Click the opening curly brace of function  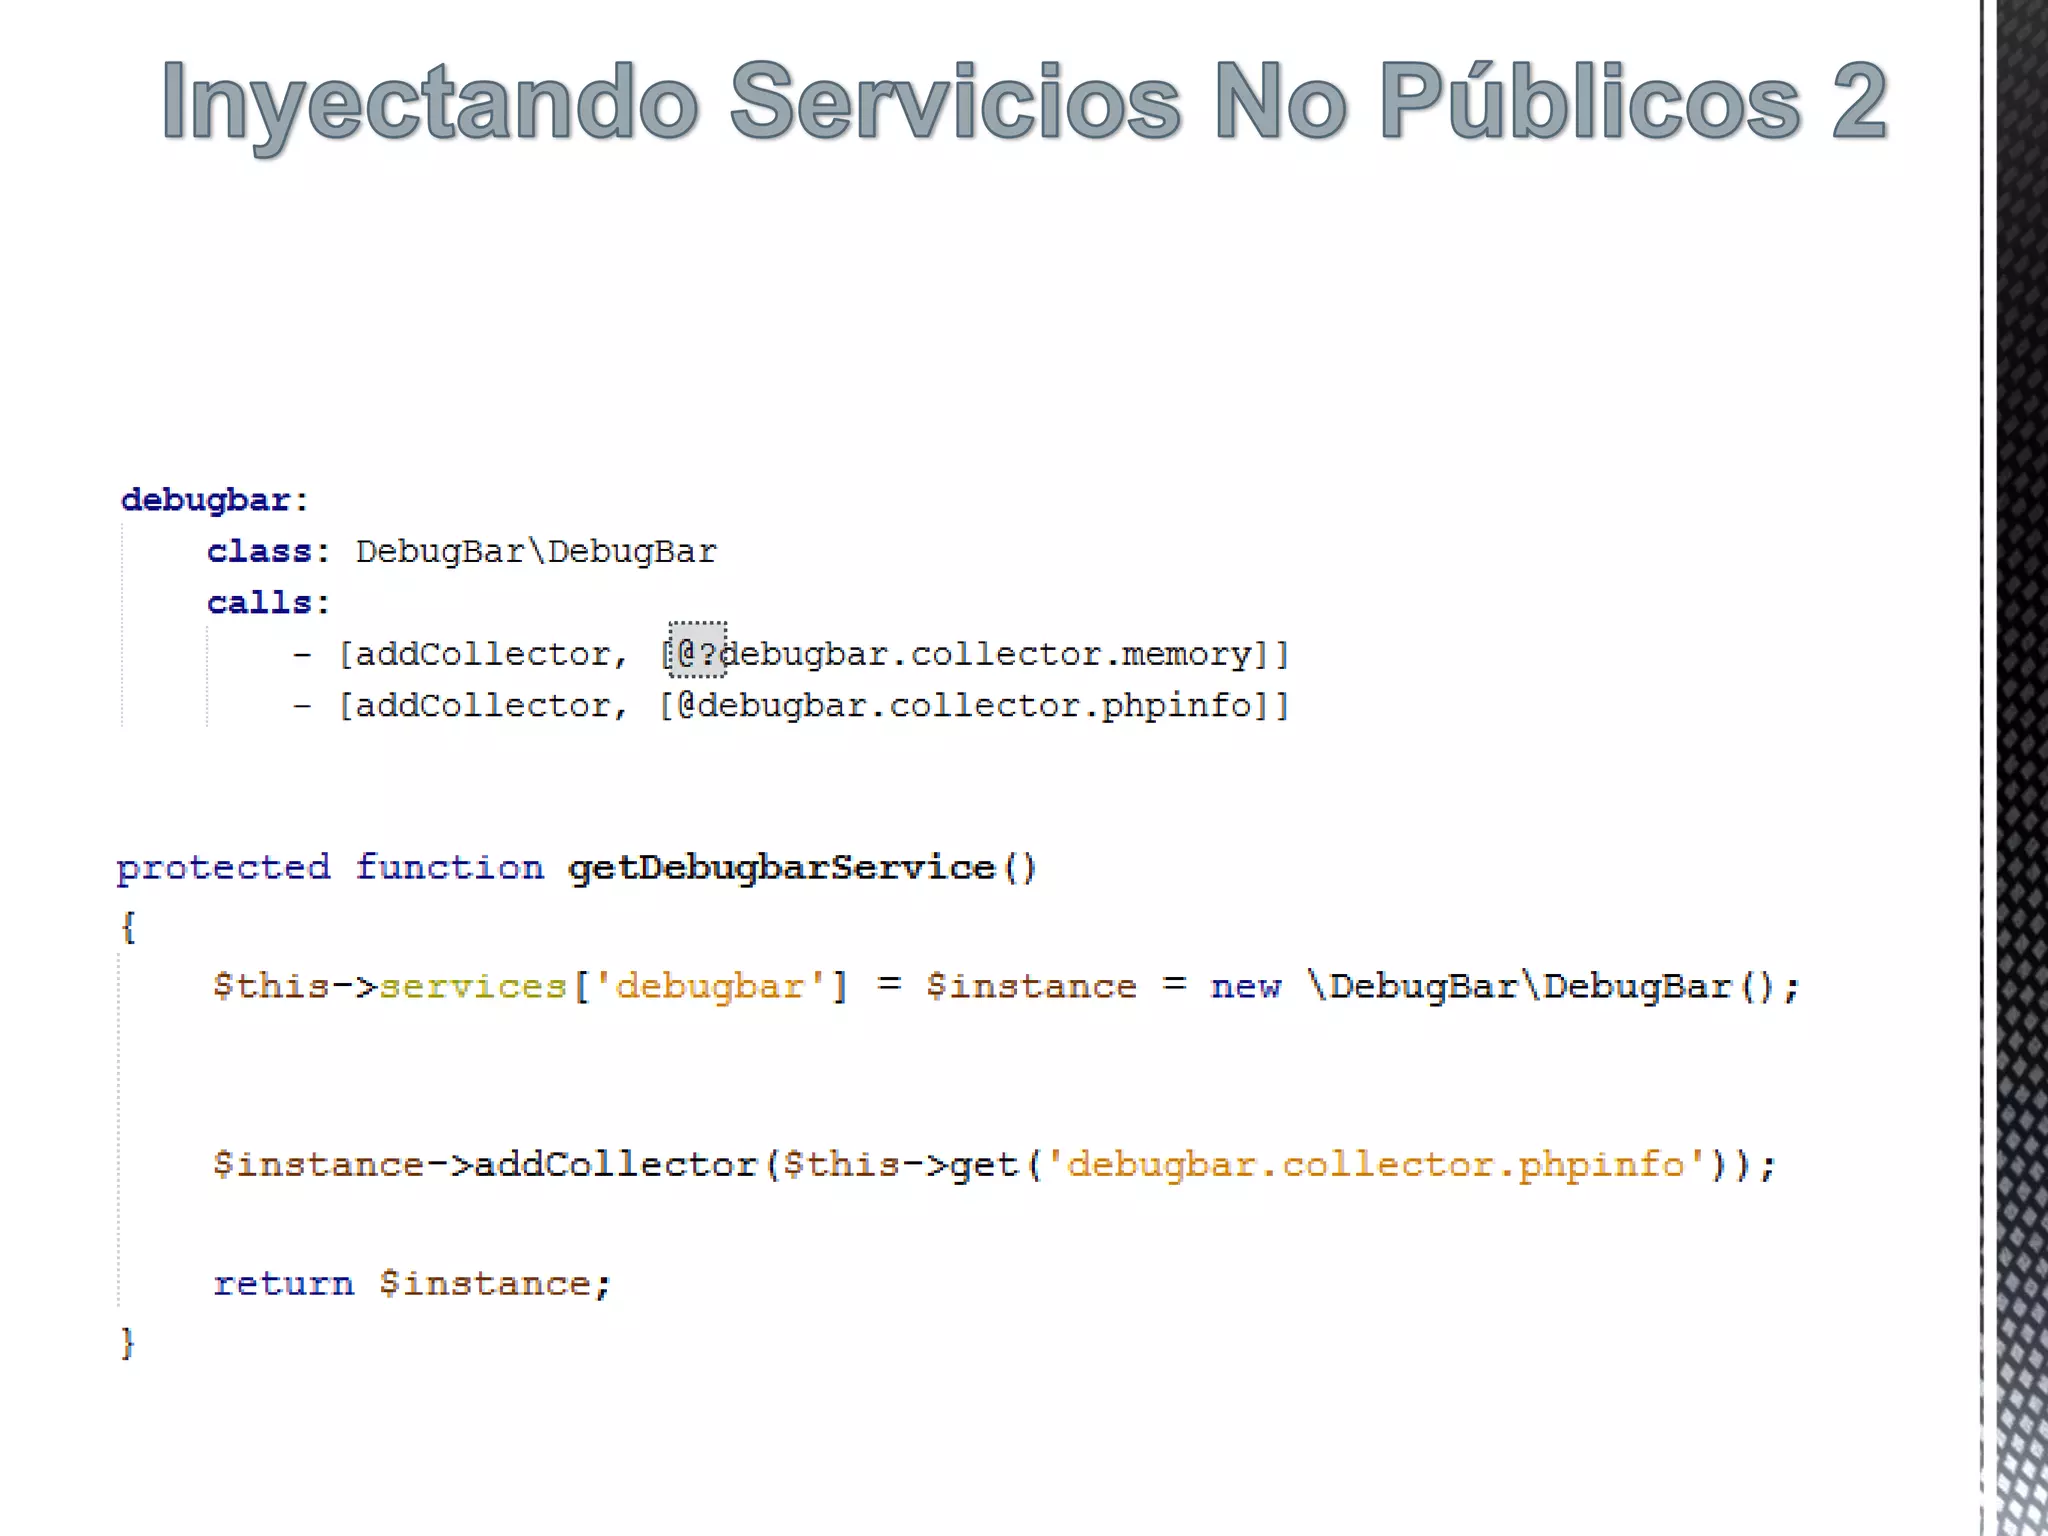coord(128,927)
